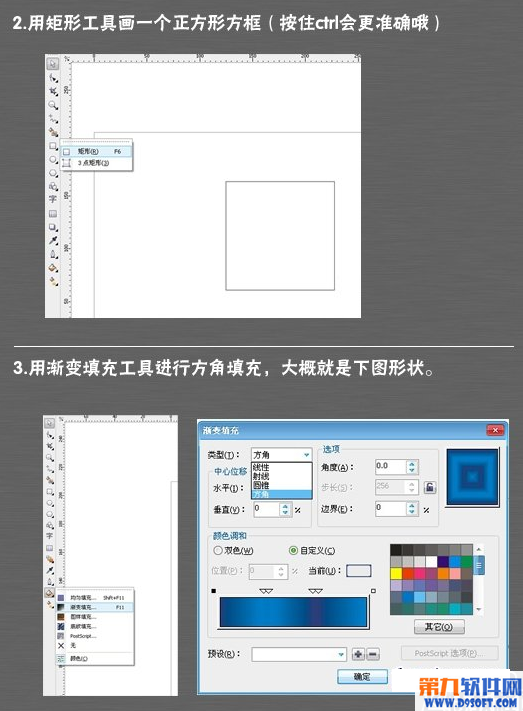The height and width of the screenshot is (711, 523).
Task: Open the 预设 preset dropdown
Action: [x=299, y=654]
